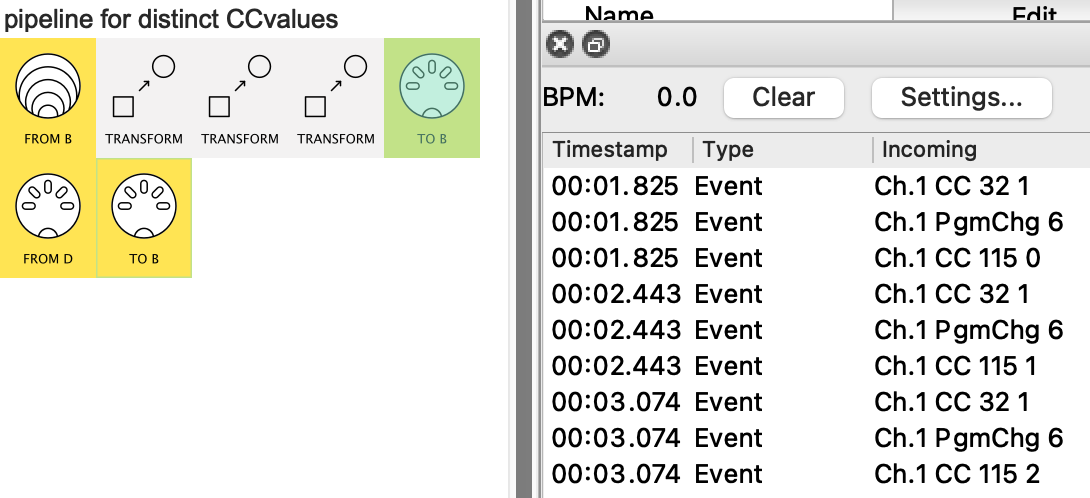The image size is (1090, 498).
Task: Select the FROM B input node
Action: click(x=47, y=97)
